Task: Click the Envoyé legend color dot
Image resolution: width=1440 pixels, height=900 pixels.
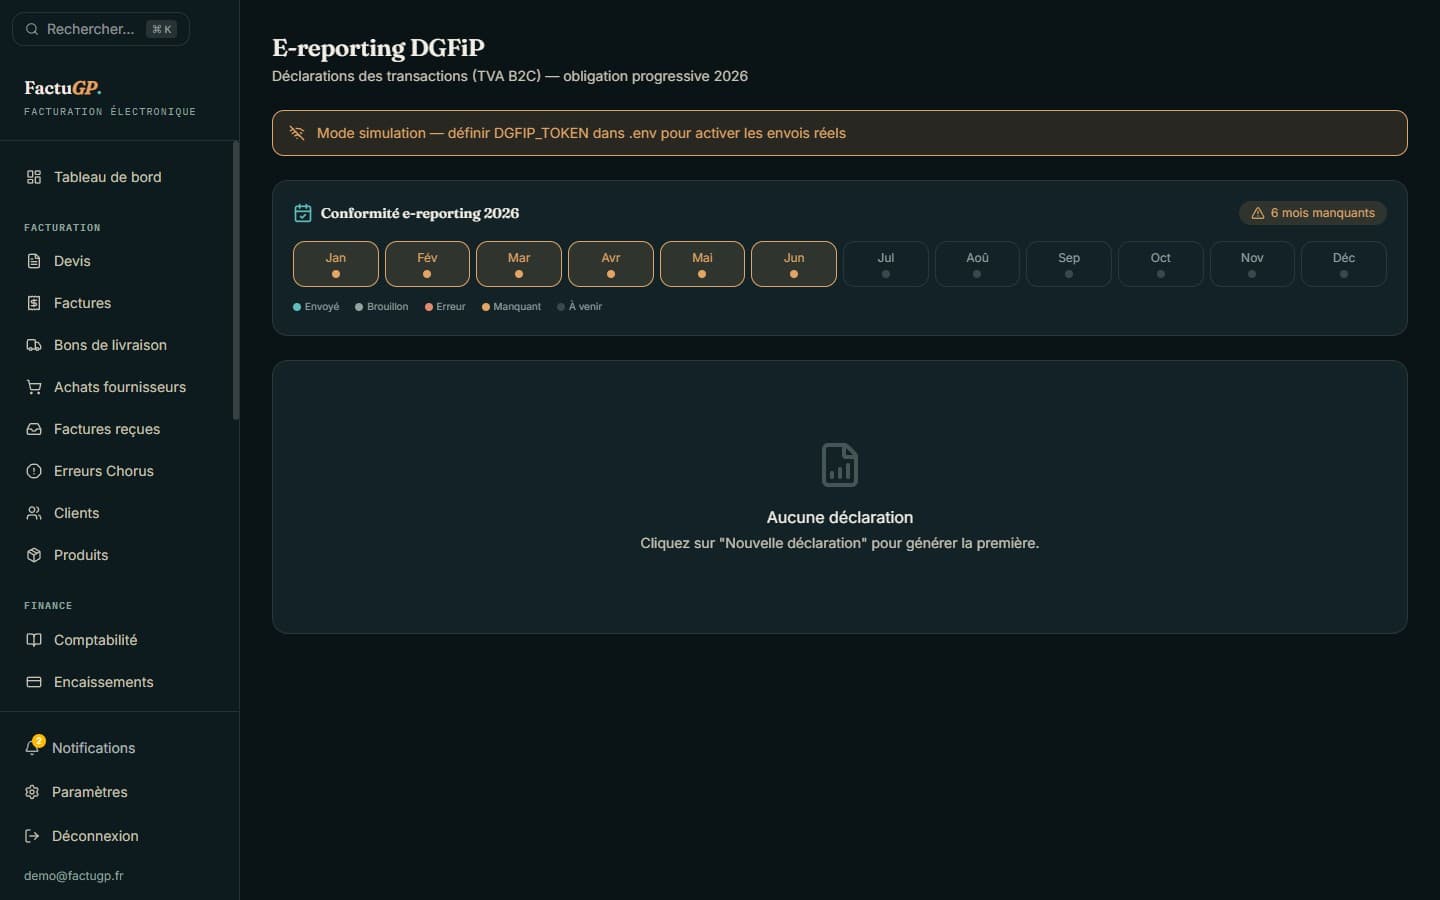Action: (x=297, y=307)
